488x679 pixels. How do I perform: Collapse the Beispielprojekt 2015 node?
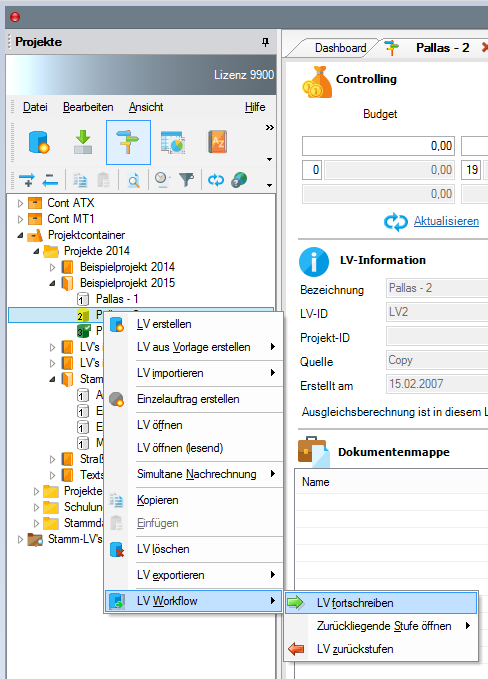pyautogui.click(x=52, y=283)
